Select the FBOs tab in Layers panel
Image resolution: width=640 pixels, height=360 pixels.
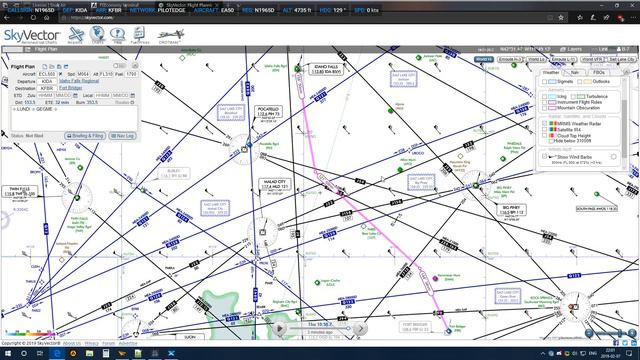[x=598, y=73]
